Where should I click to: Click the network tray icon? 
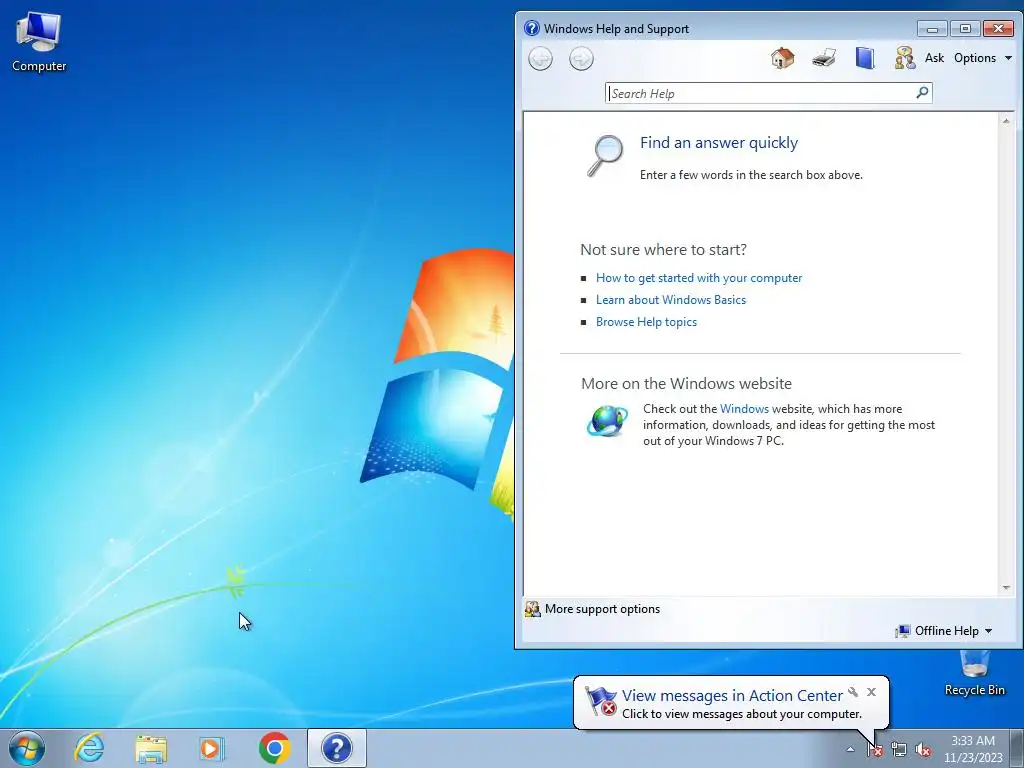pyautogui.click(x=899, y=750)
